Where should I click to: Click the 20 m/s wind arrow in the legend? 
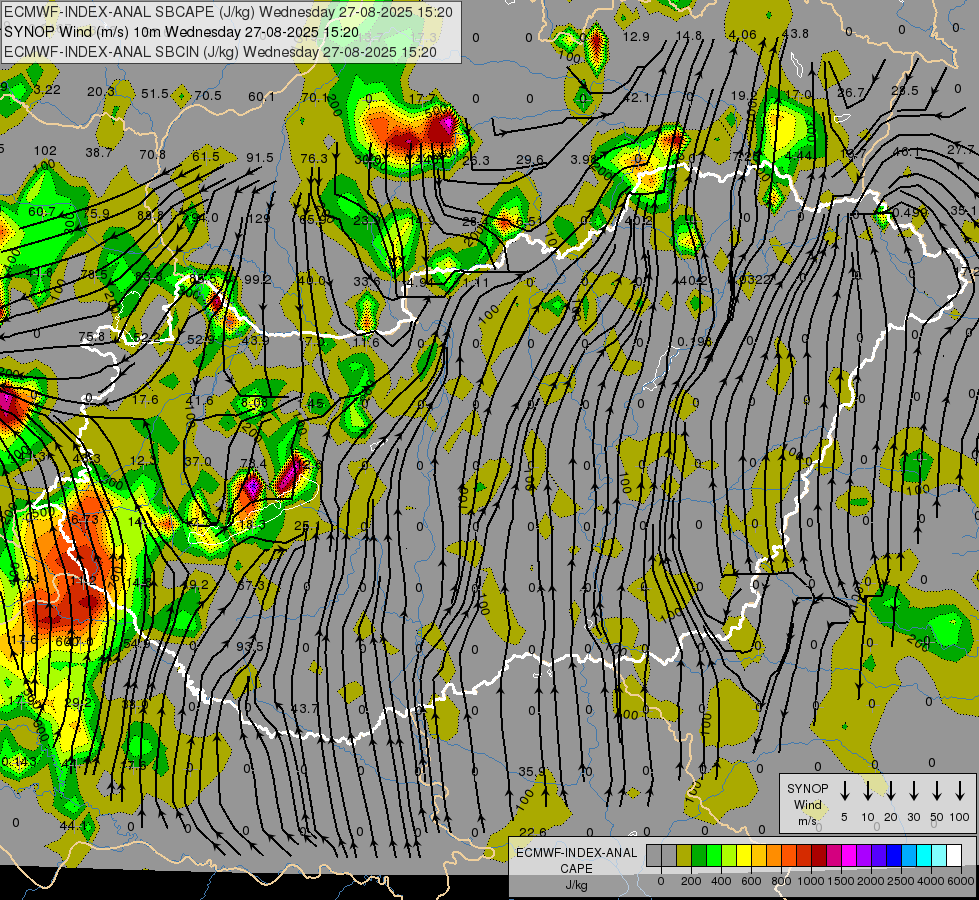click(890, 791)
